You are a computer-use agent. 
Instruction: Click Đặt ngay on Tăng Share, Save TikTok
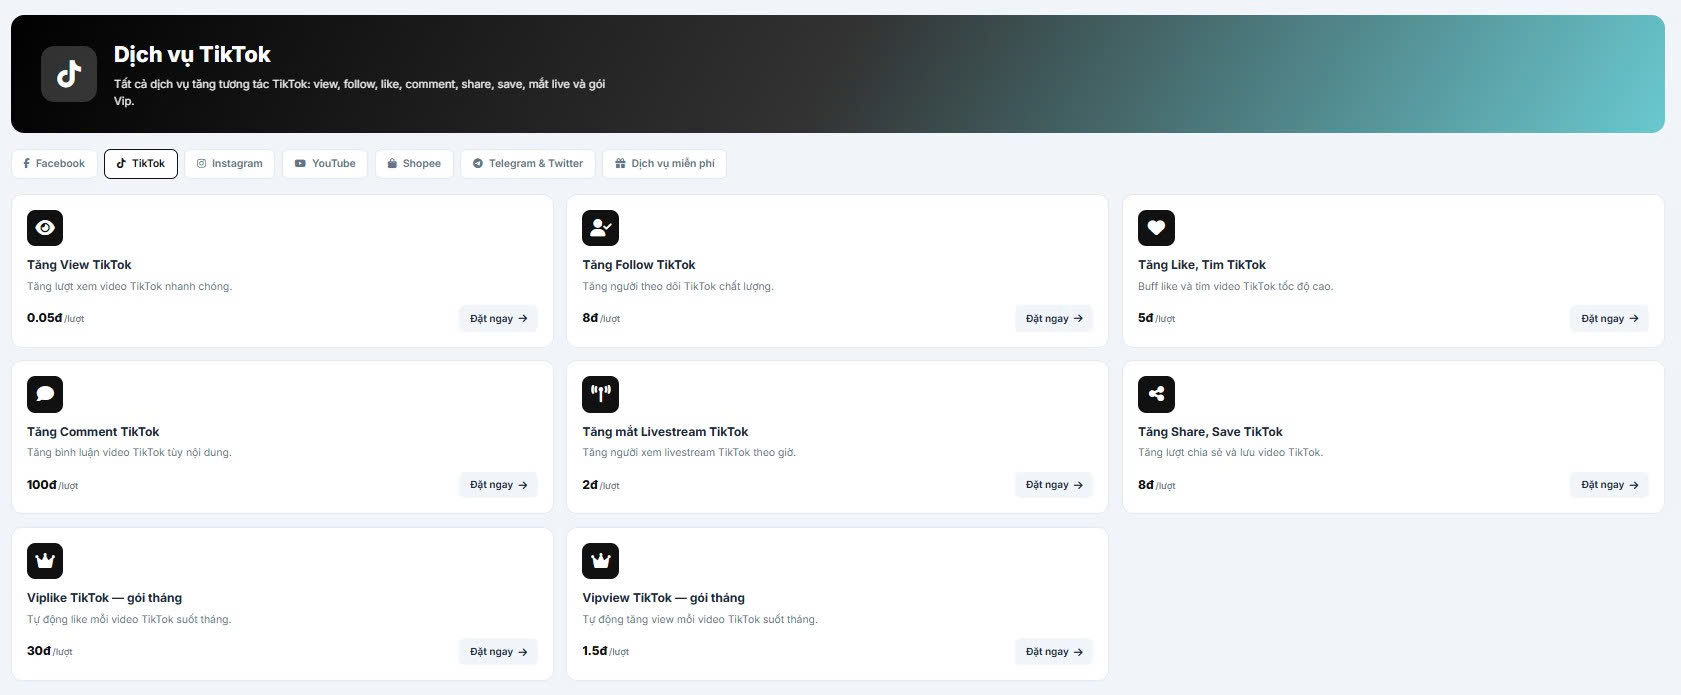pos(1609,485)
